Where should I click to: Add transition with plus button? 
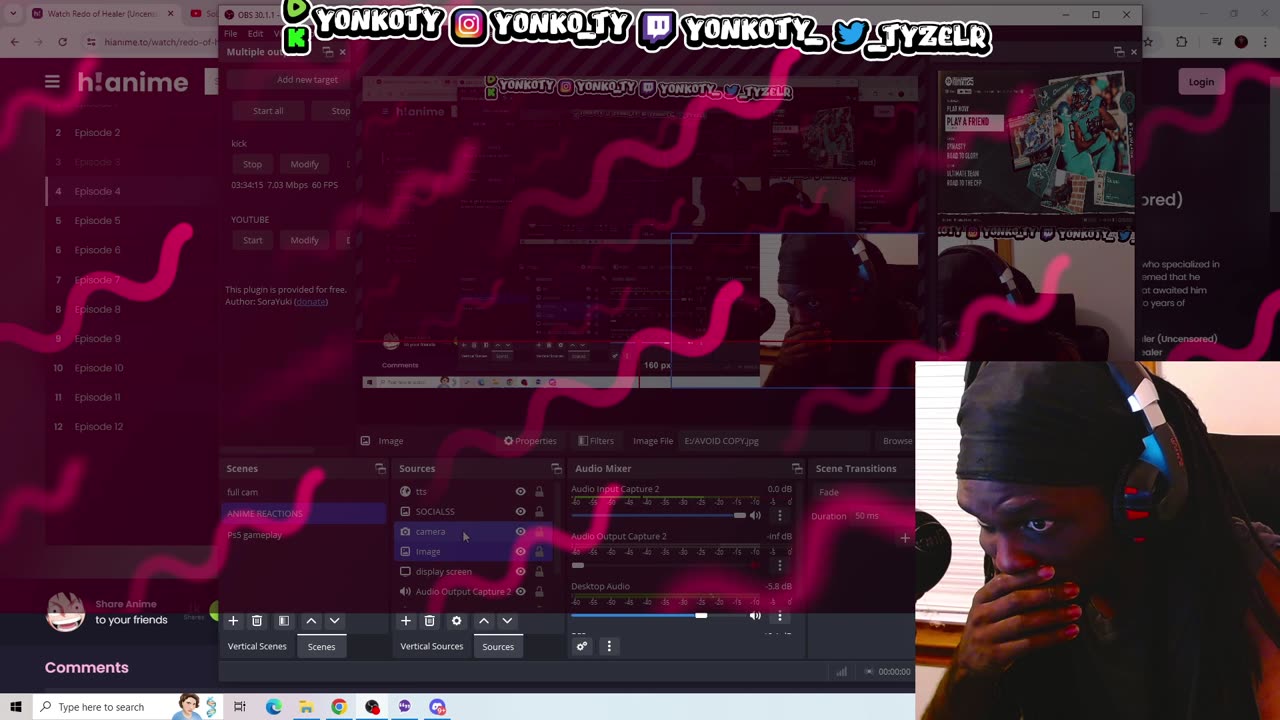905,538
